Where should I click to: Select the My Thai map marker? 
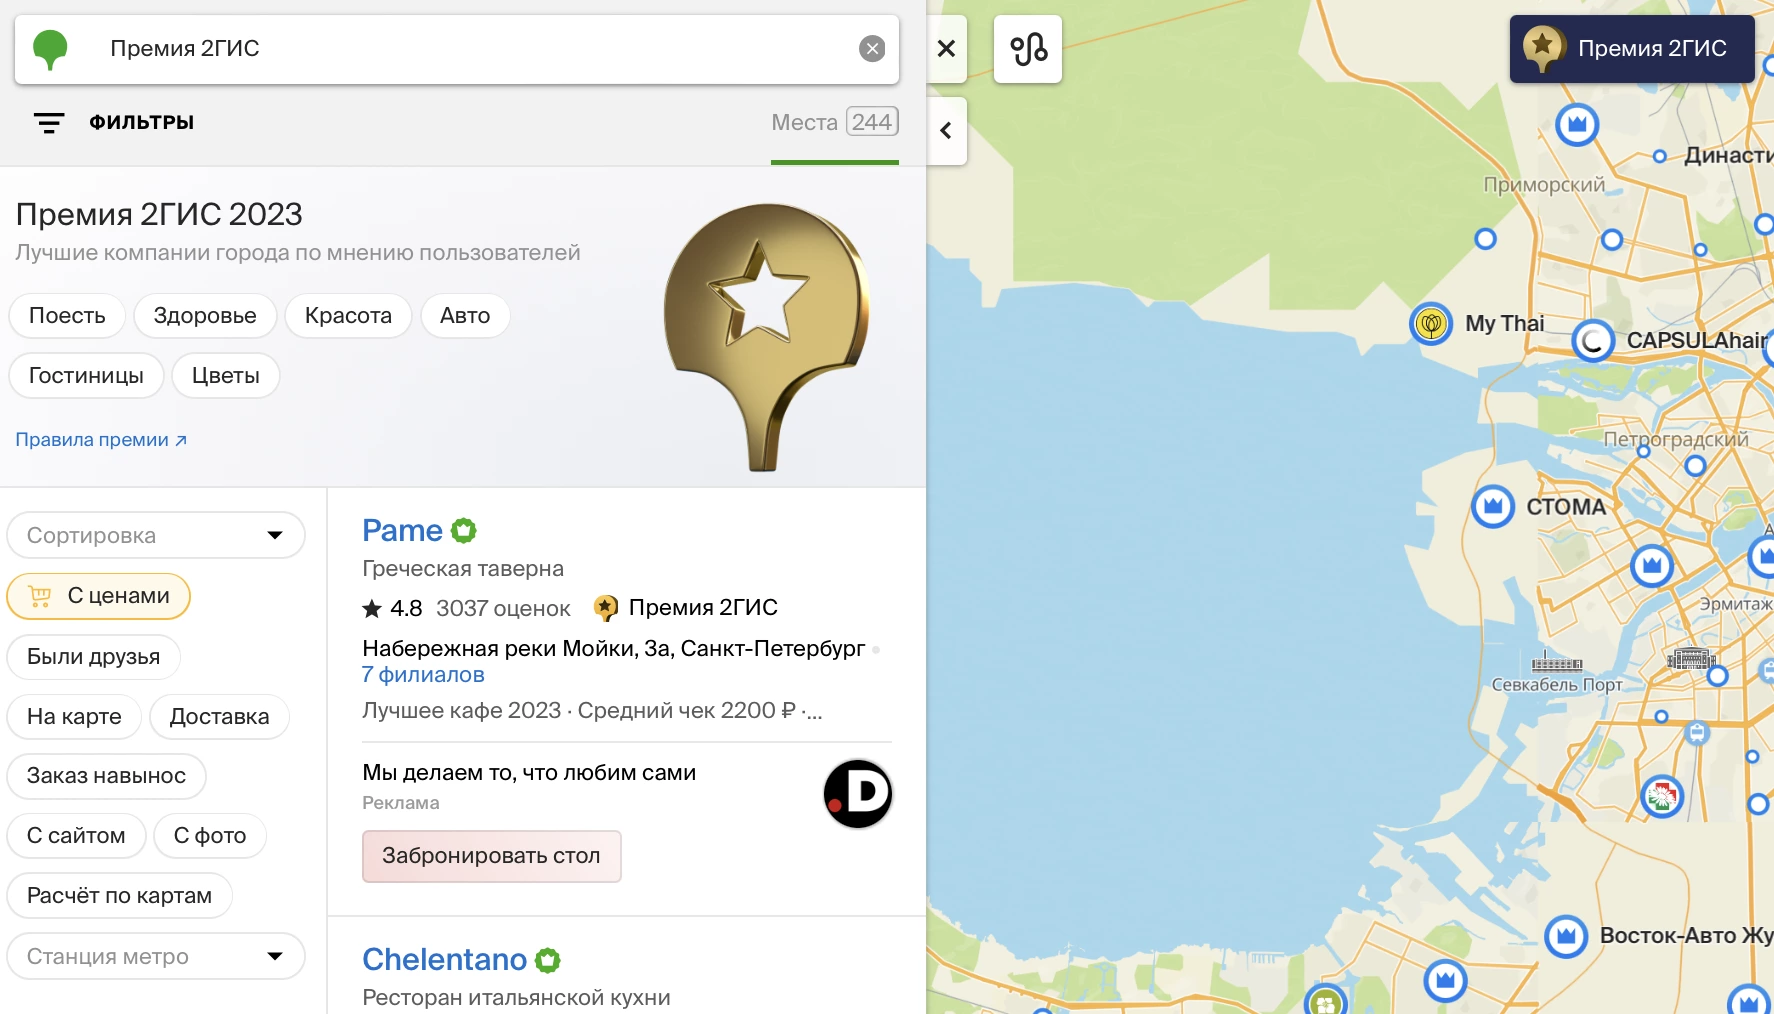point(1431,324)
